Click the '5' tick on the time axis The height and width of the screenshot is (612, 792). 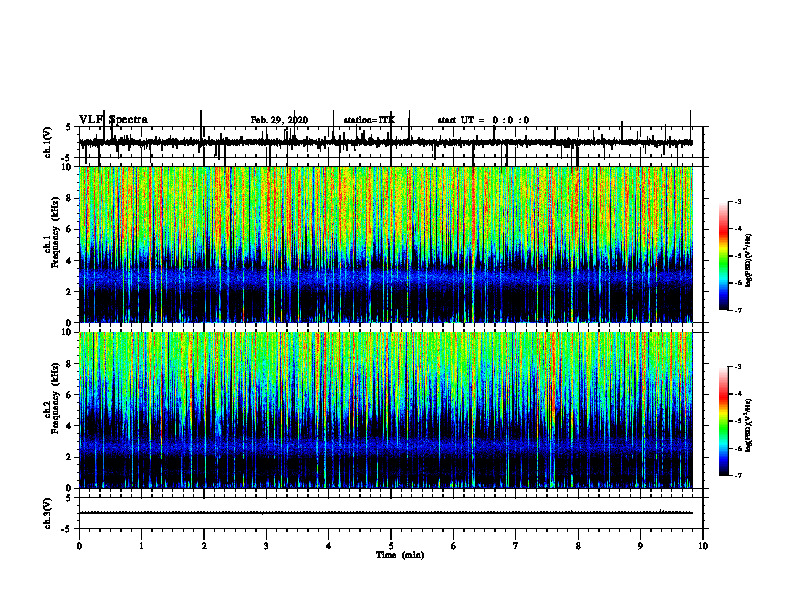(391, 546)
